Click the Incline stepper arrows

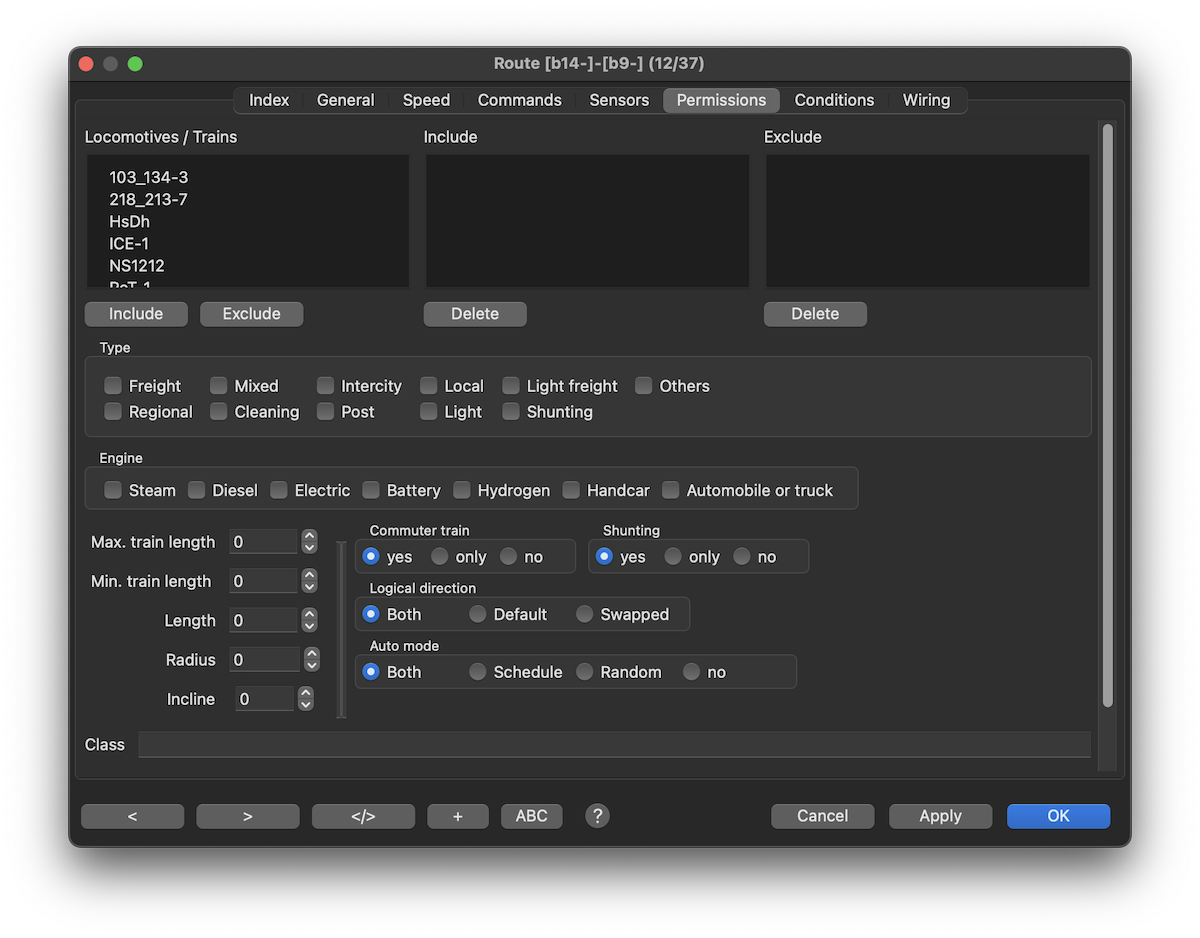[306, 699]
